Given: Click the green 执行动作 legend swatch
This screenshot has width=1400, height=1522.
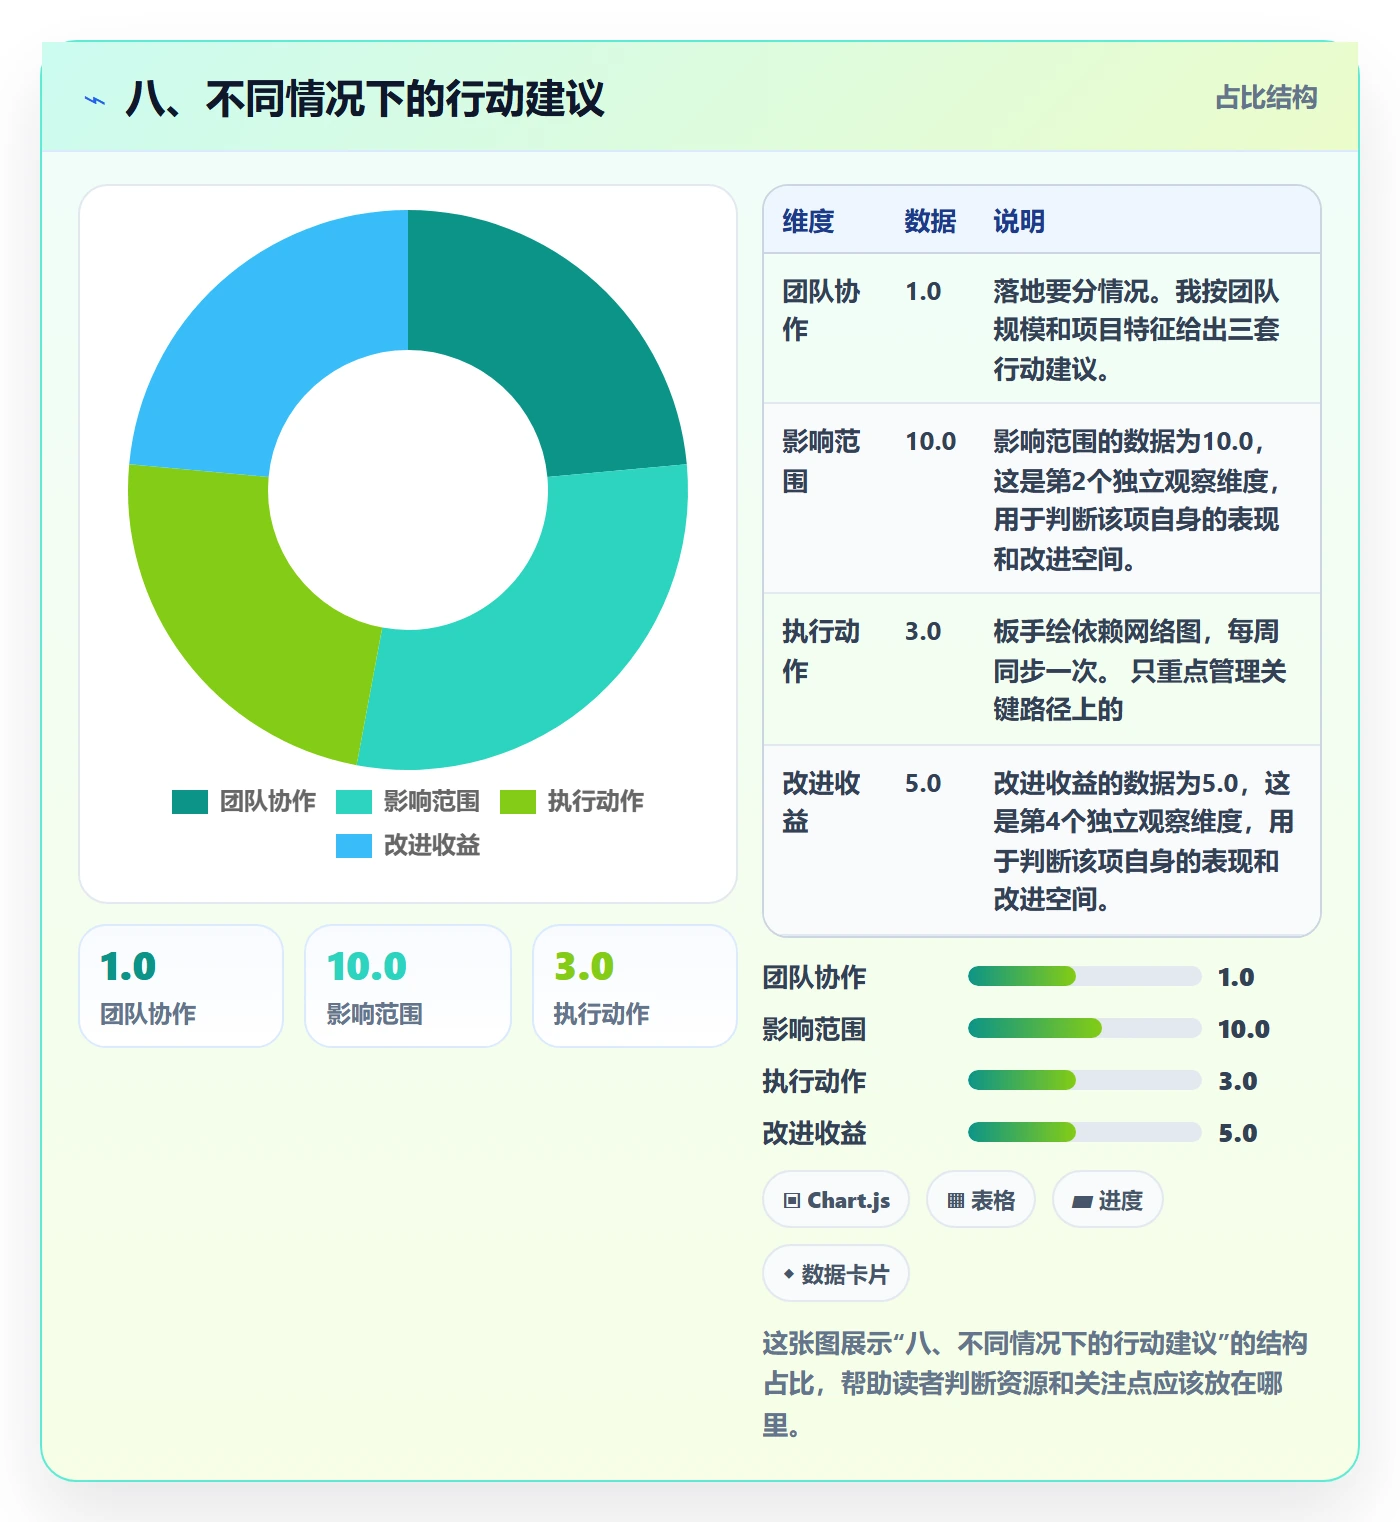Looking at the screenshot, I should (x=518, y=802).
